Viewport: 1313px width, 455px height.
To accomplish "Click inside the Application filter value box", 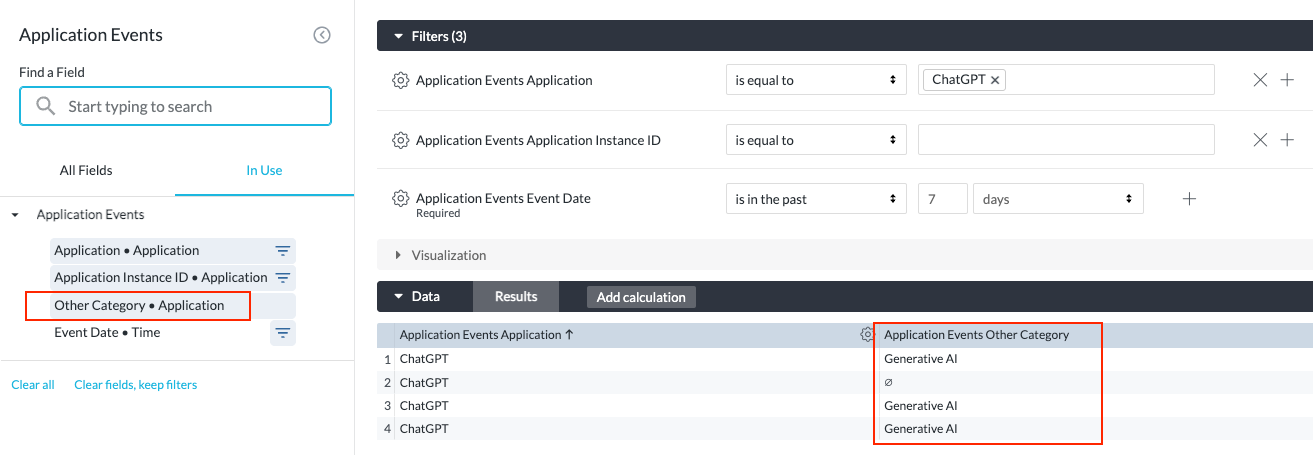I will [x=1066, y=80].
